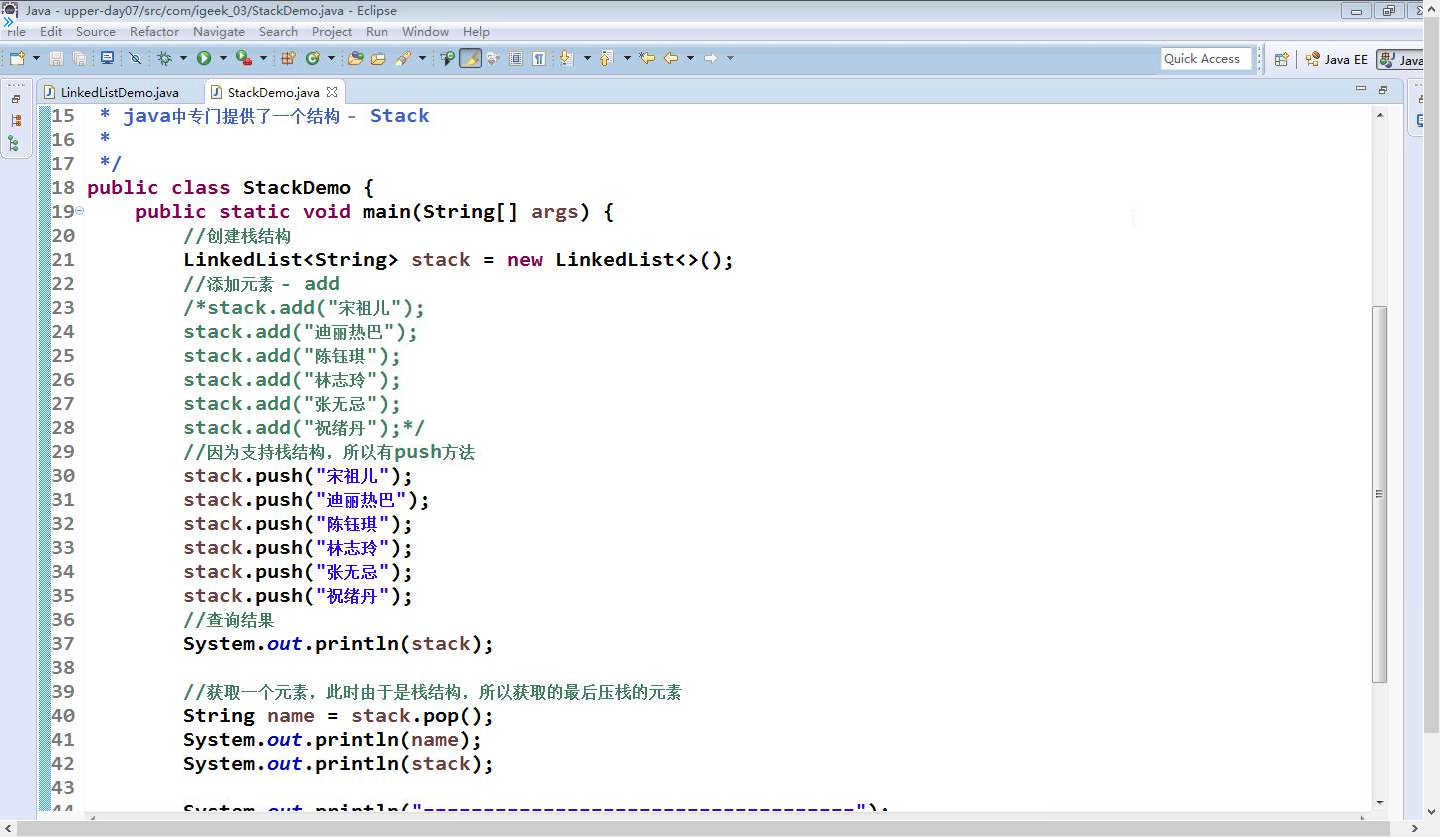Close the StackDemo.java tab

point(332,93)
